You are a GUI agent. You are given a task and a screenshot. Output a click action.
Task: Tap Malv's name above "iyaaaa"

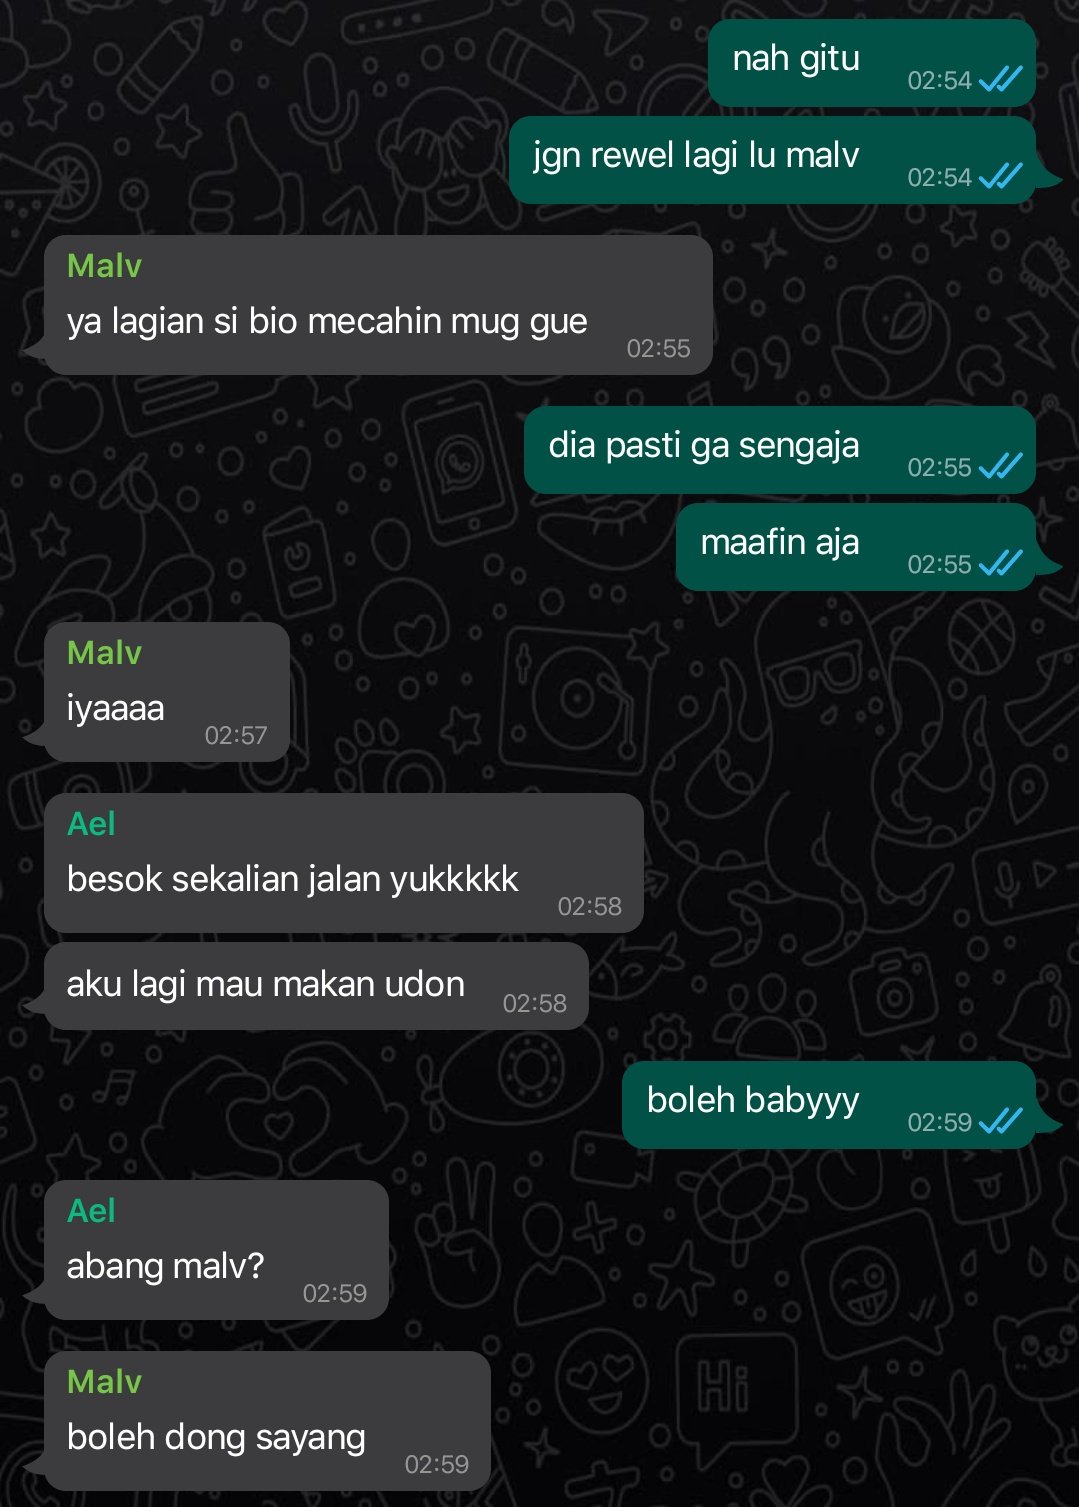[104, 653]
